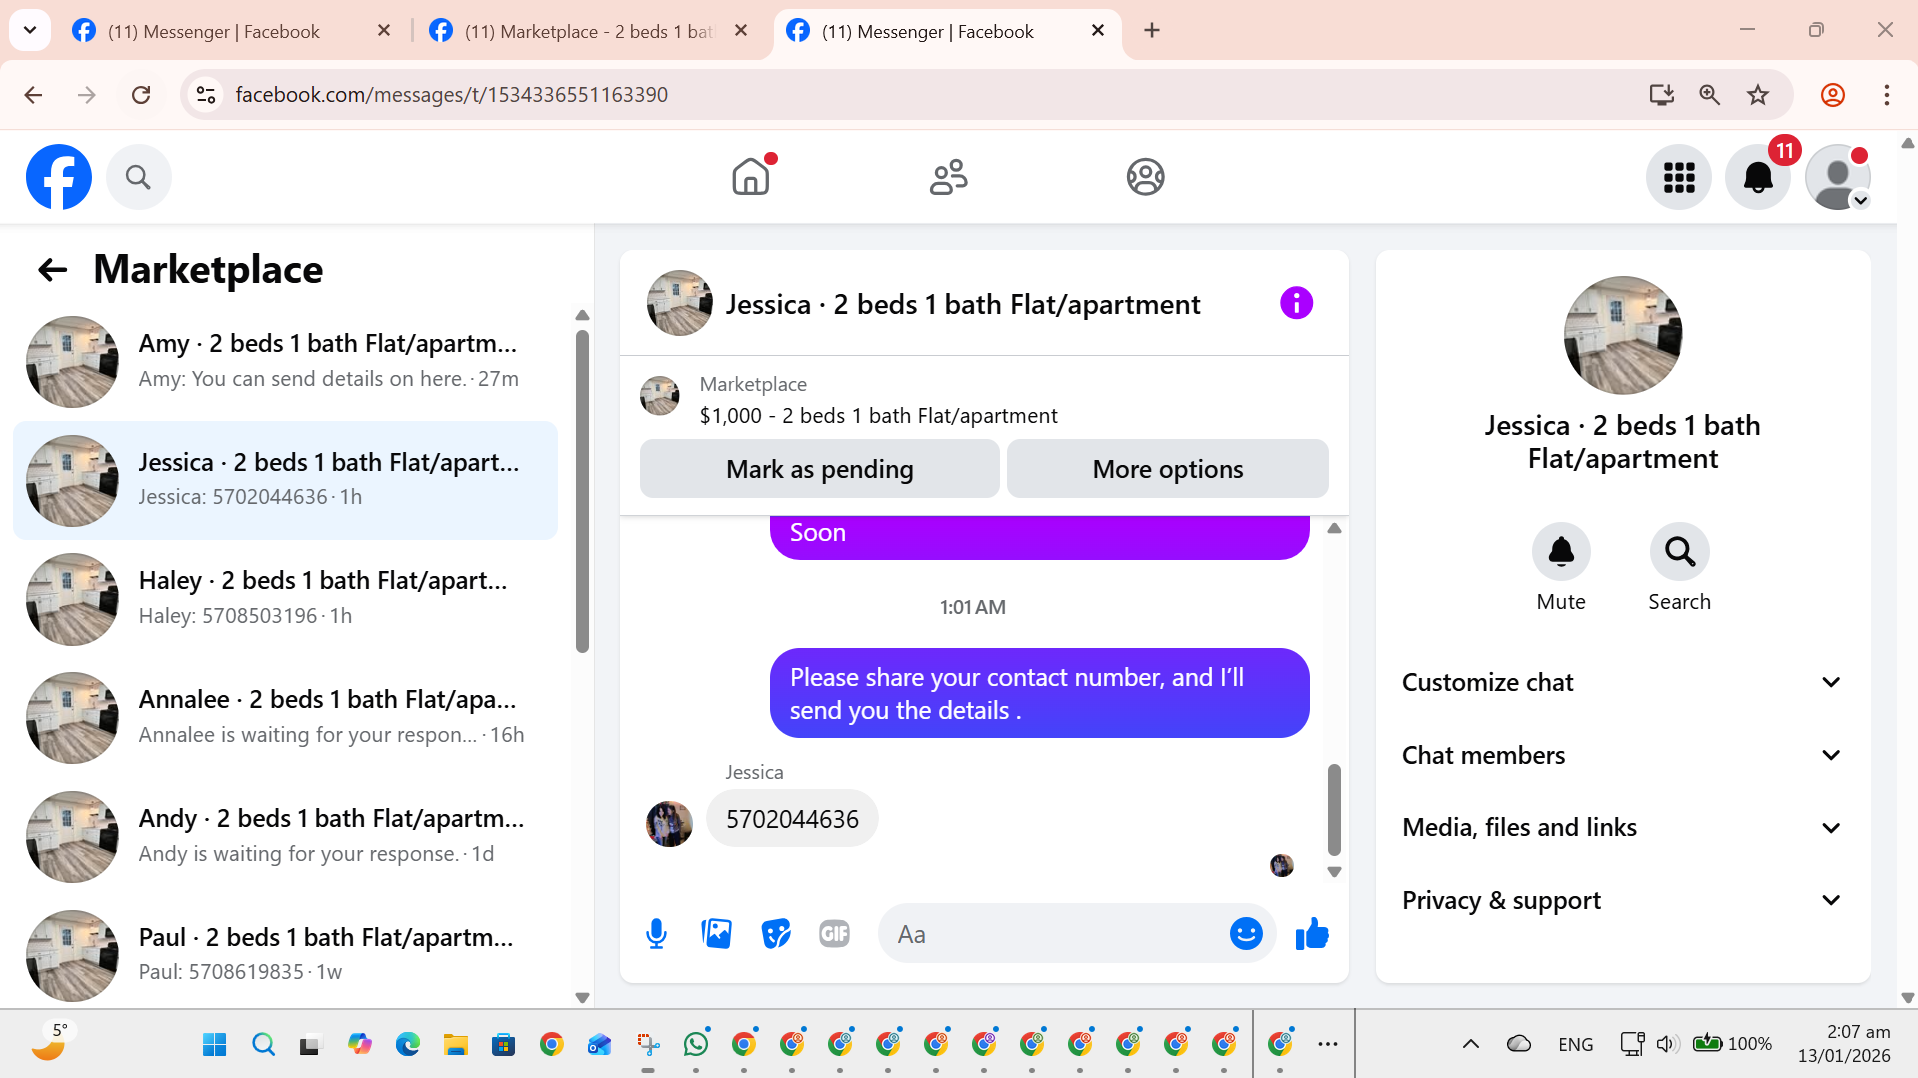
Task: Expand the Customize chat section
Action: pyautogui.click(x=1622, y=682)
